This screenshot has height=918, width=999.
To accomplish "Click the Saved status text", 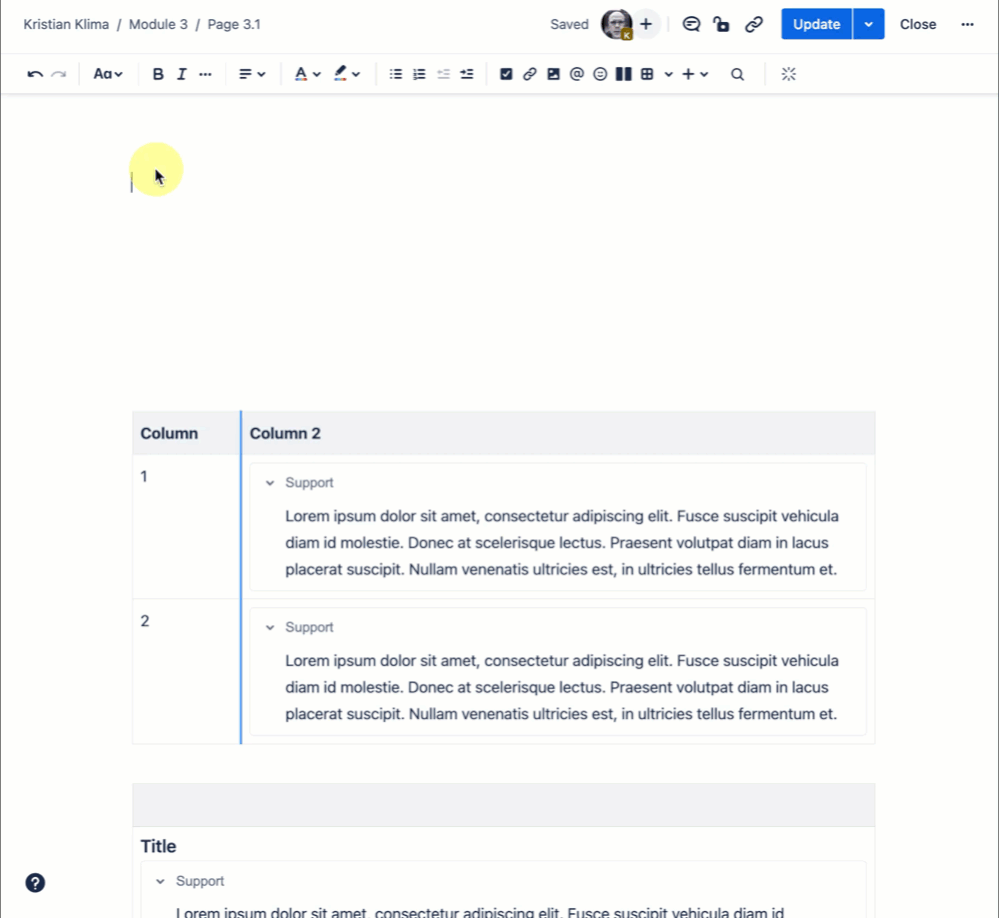I will (569, 24).
